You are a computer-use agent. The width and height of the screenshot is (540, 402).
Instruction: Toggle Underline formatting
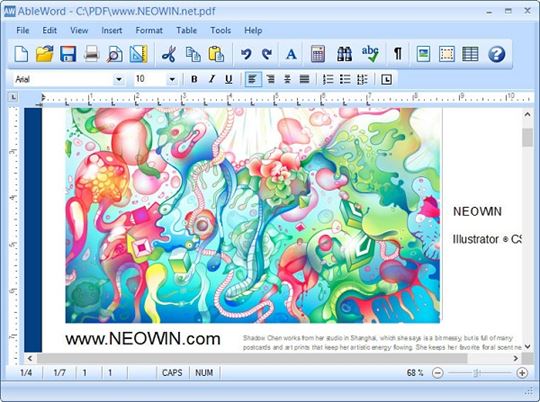(x=228, y=79)
